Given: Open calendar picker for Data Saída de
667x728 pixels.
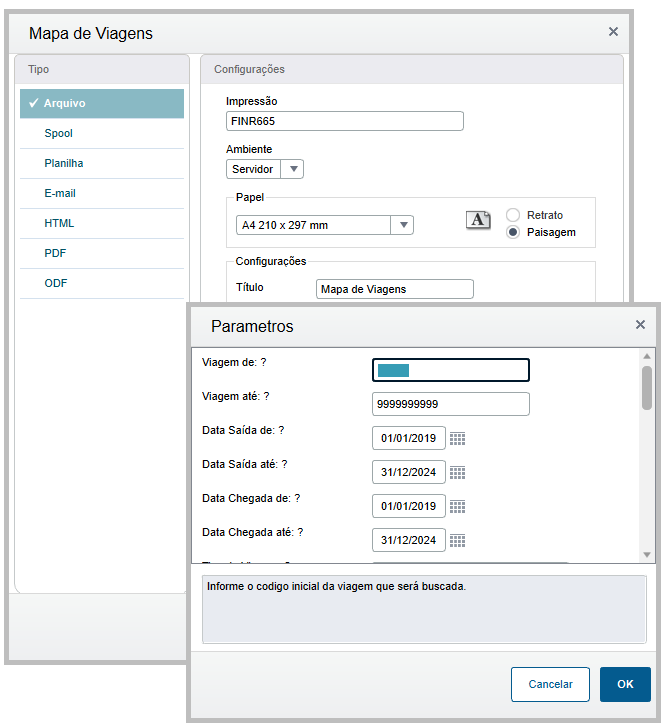Looking at the screenshot, I should [x=457, y=438].
